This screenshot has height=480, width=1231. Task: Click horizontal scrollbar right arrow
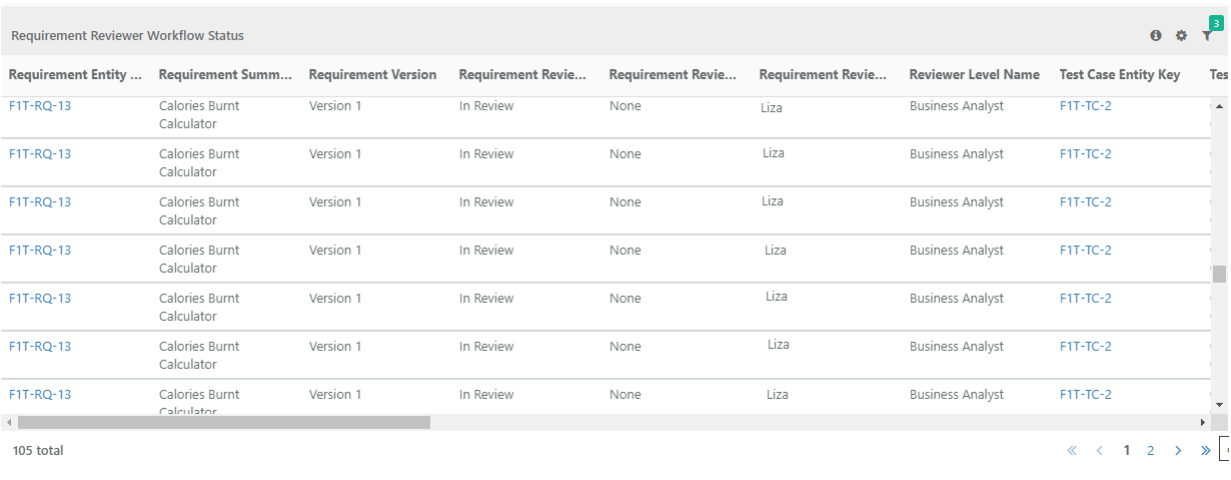tap(1204, 423)
